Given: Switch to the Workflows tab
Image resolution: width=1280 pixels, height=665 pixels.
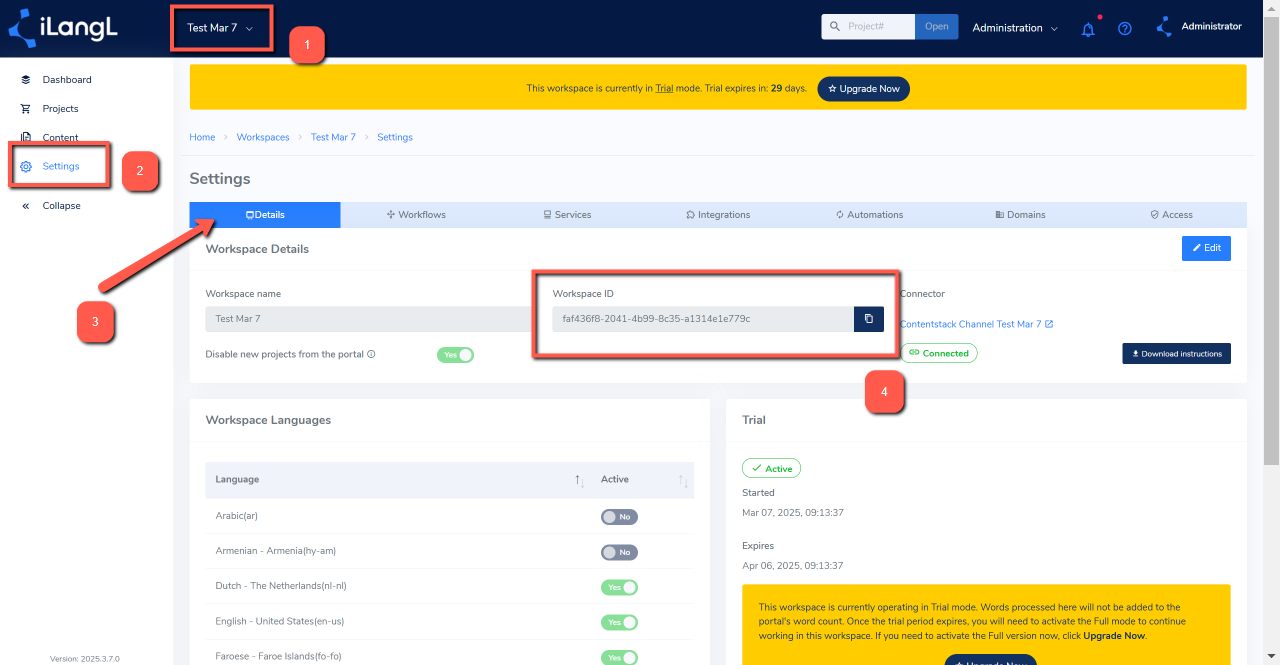Looking at the screenshot, I should 416,215.
